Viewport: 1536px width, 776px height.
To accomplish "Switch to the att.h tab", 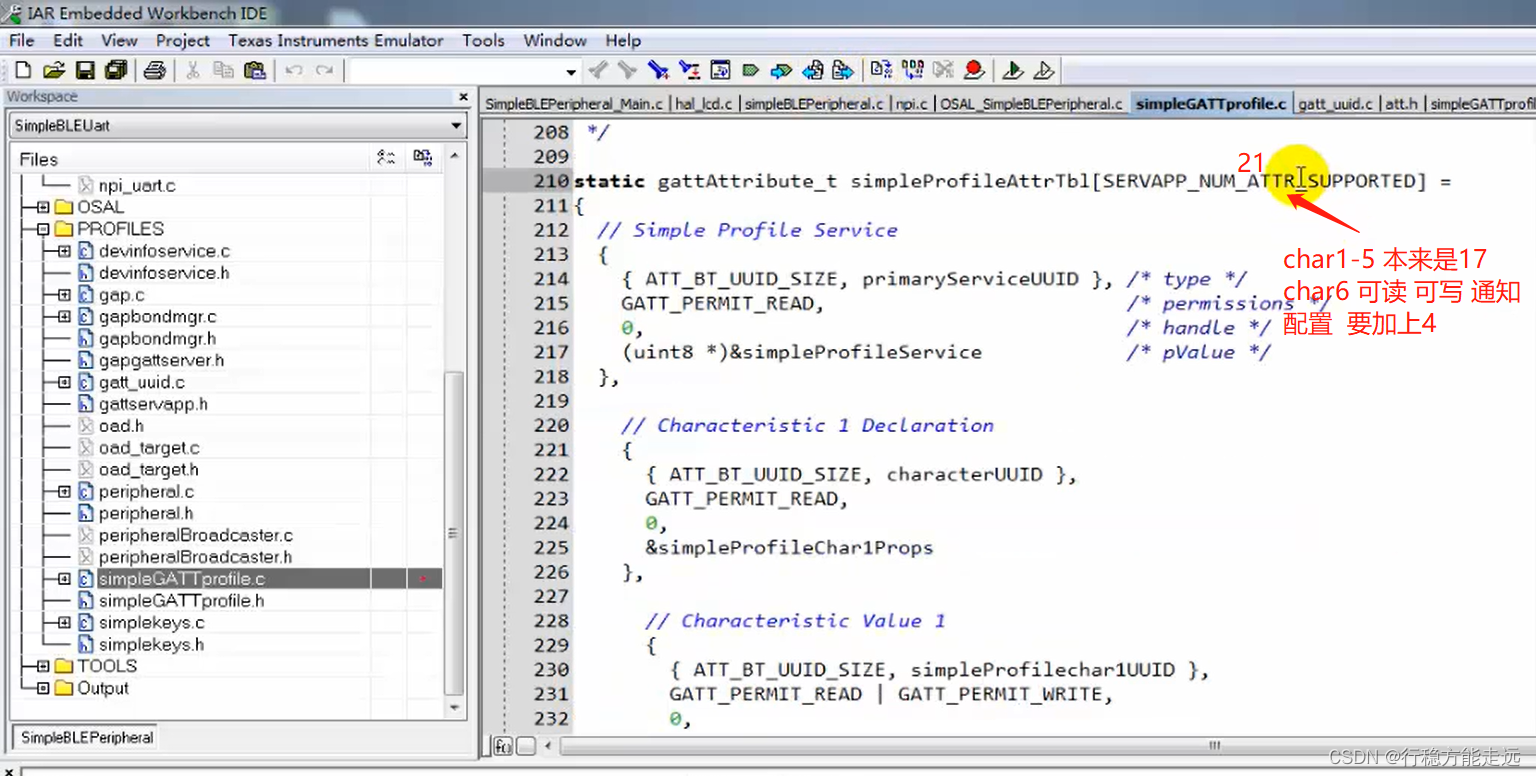I will 1401,103.
